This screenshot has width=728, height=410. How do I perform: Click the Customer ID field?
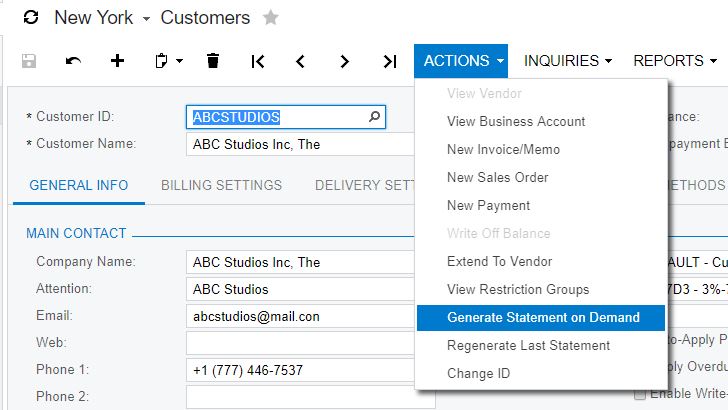pos(286,117)
